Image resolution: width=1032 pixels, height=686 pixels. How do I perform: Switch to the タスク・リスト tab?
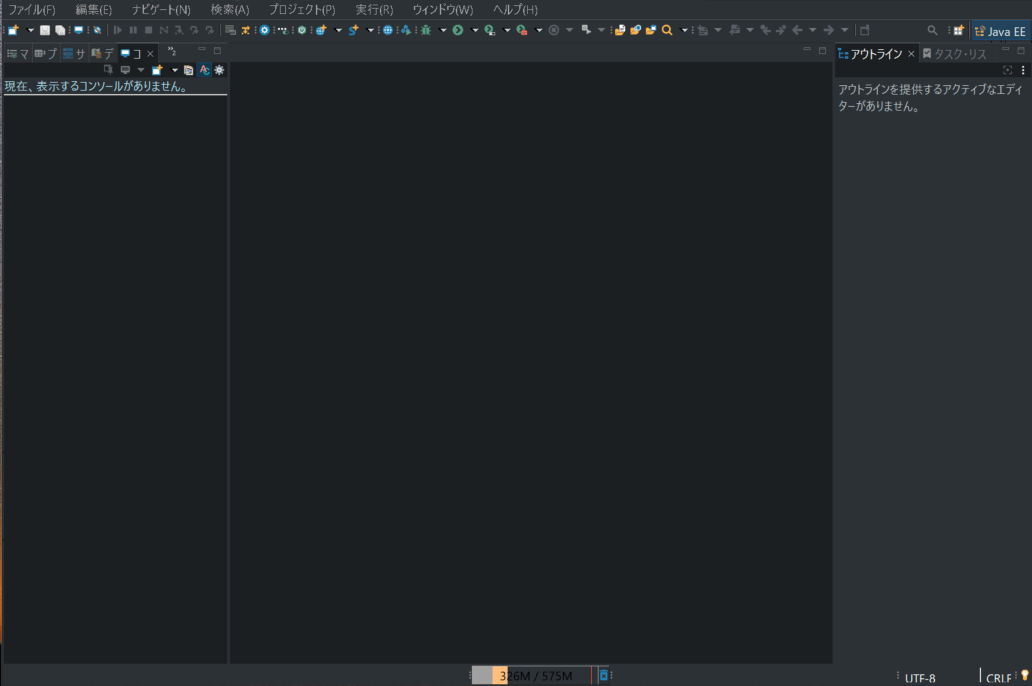click(954, 54)
